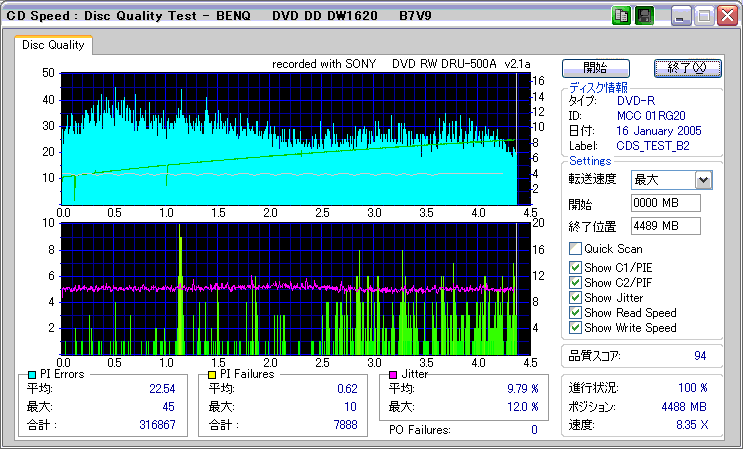Click the floppy disk save icon
Screen dimensions: 743x449
tap(644, 16)
